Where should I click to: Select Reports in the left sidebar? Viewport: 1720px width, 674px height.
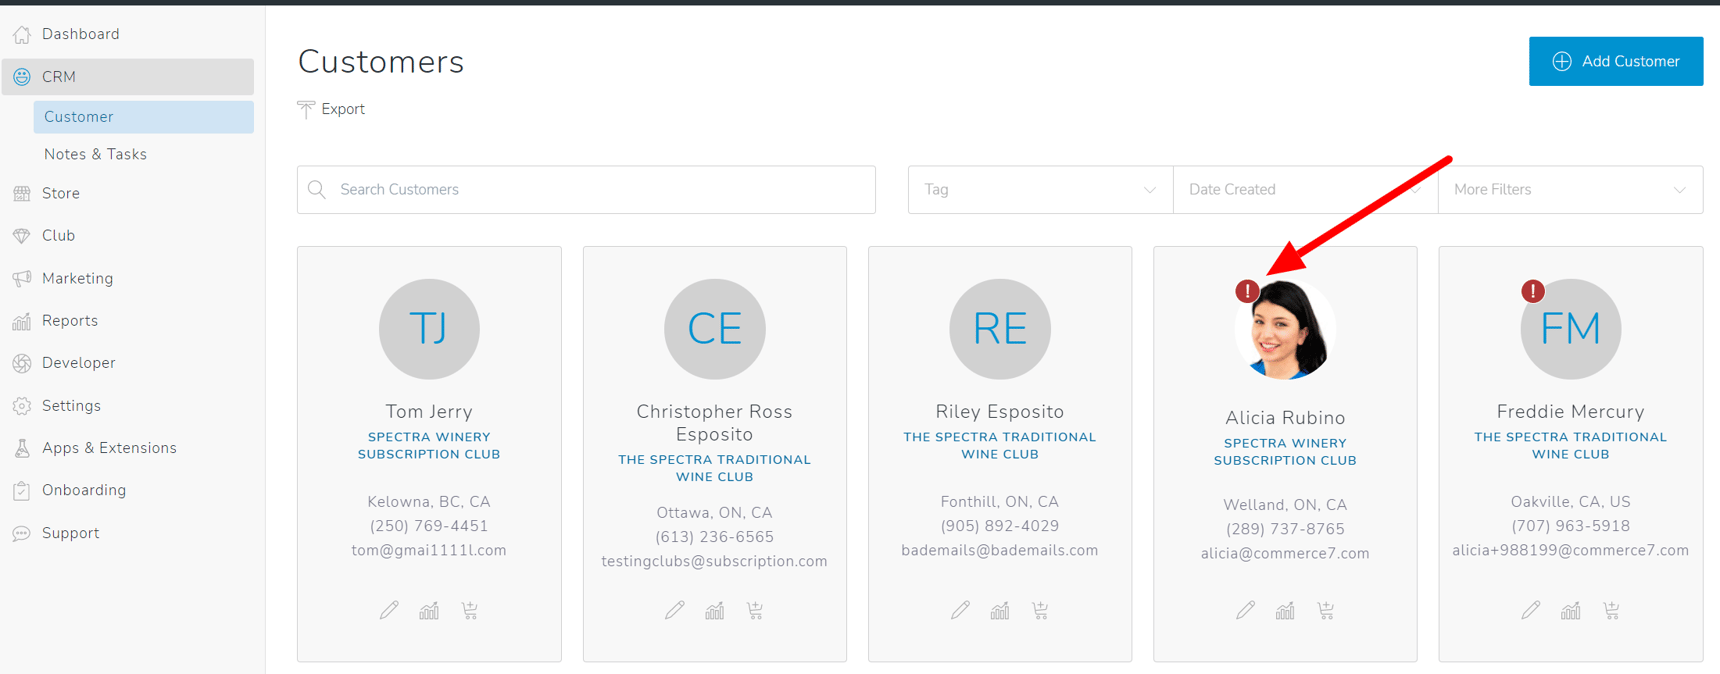tap(70, 321)
